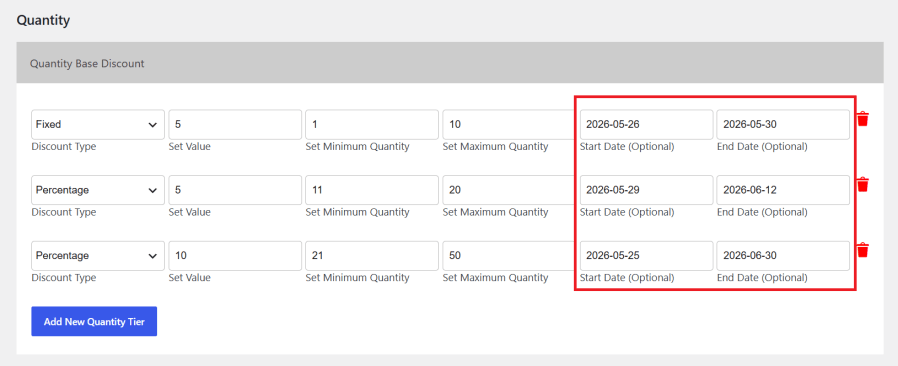Change end date 2026-06-30
Screen dimensions: 898x366
tap(783, 255)
